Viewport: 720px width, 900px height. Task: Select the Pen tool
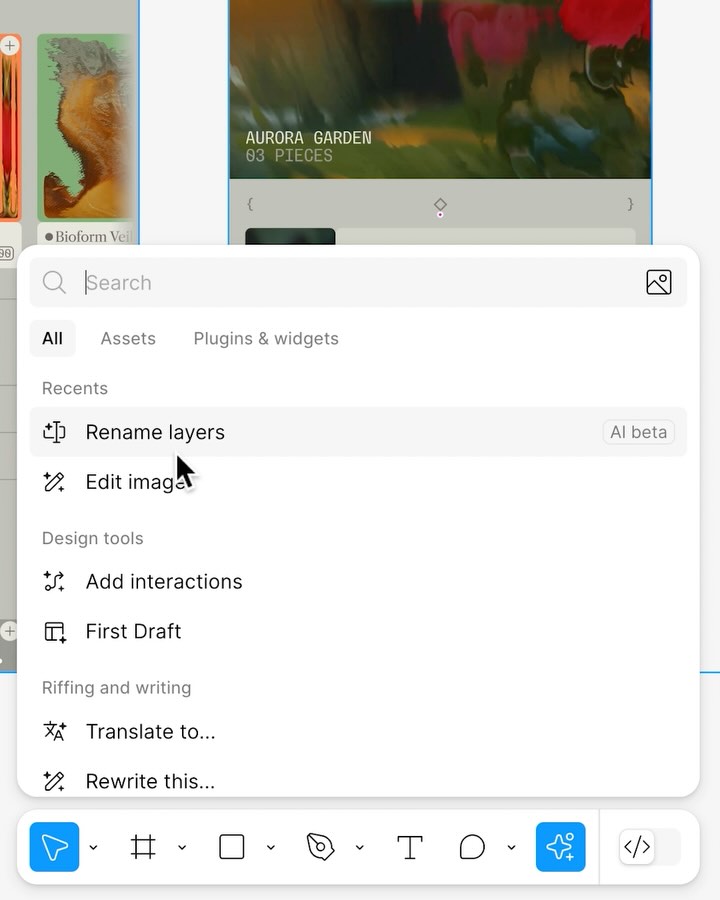click(x=320, y=847)
